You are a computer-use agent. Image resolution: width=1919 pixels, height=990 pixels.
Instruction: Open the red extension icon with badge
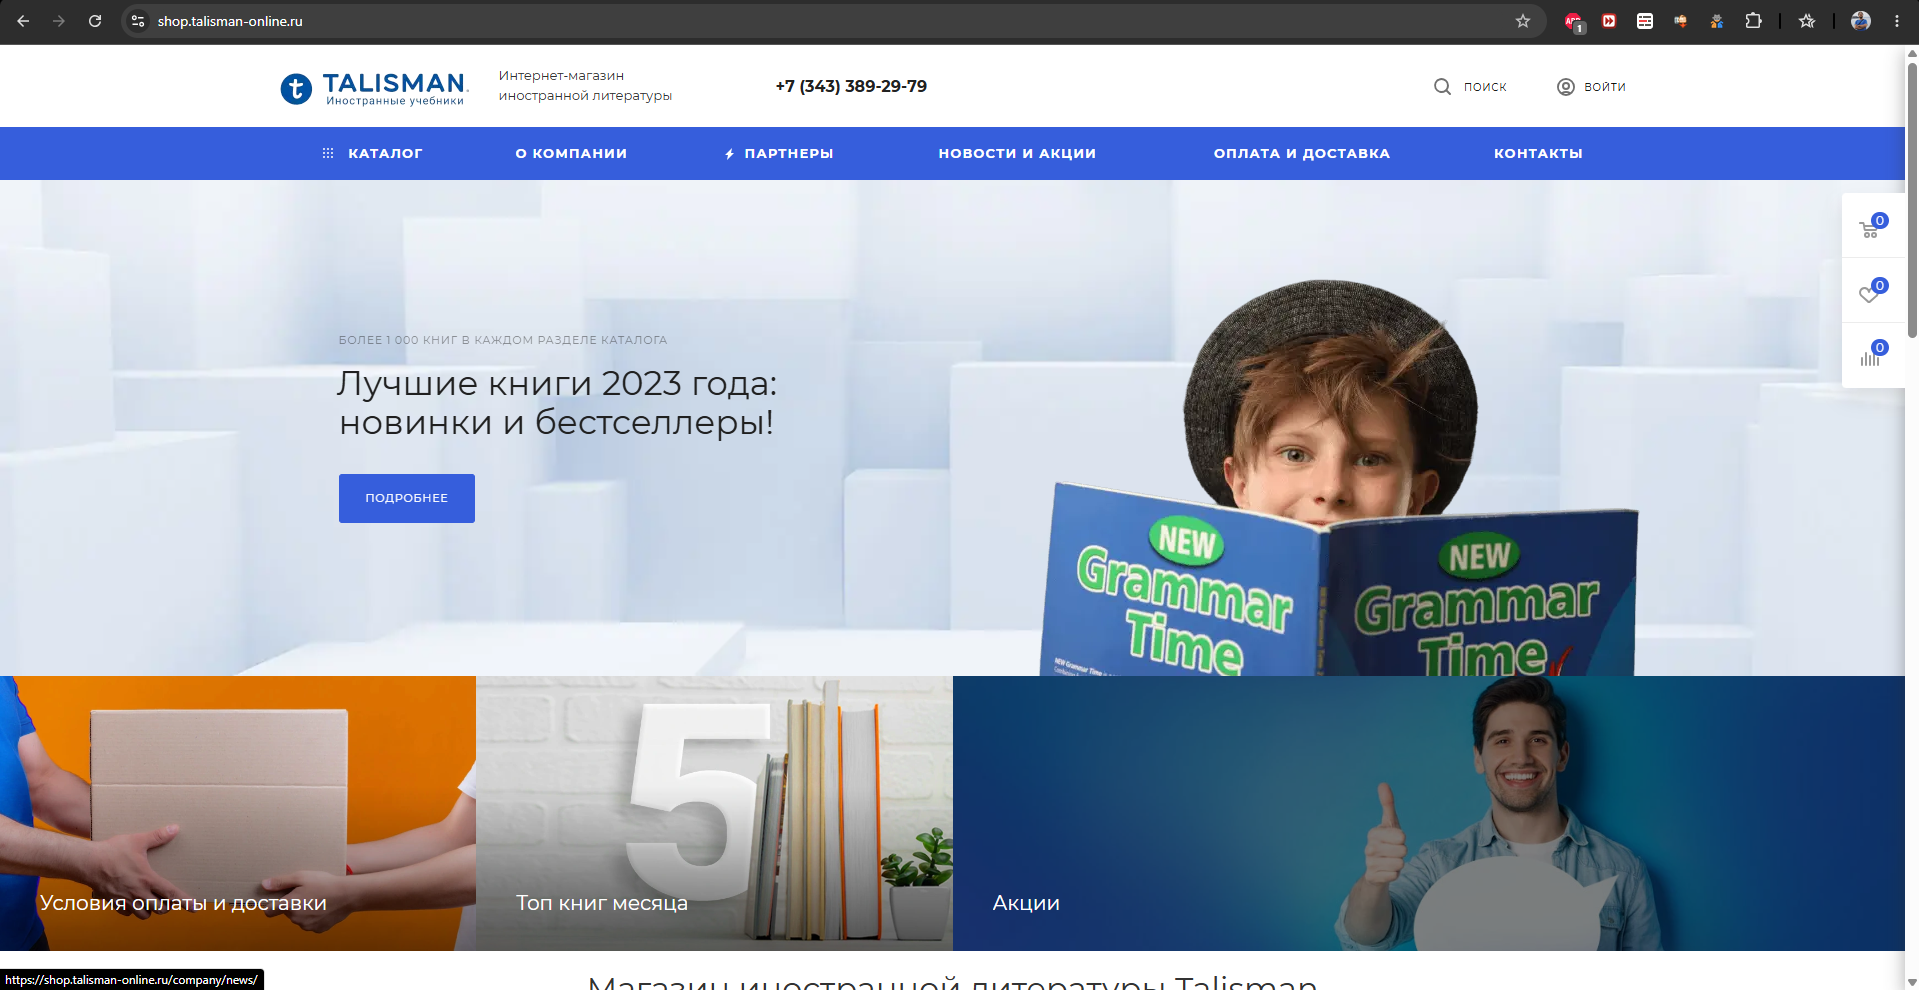(x=1573, y=21)
